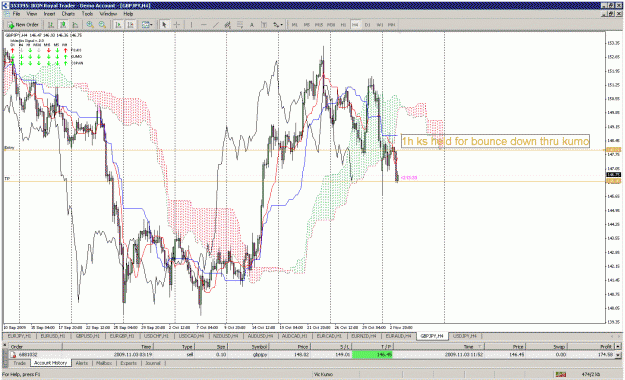Click the connection status bars icon

pos(561,374)
